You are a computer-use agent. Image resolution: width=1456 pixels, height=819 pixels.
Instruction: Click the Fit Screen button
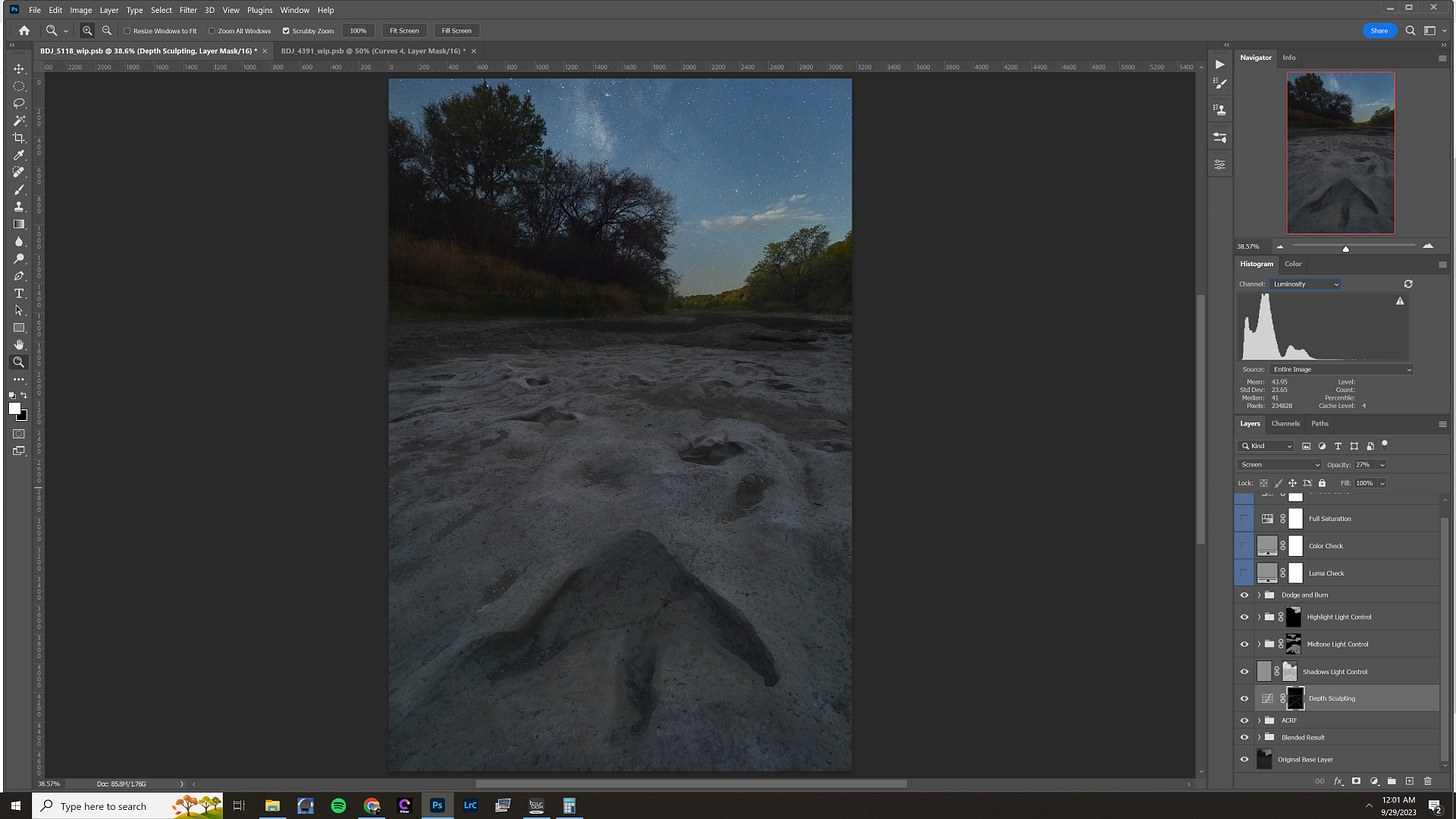click(x=404, y=31)
